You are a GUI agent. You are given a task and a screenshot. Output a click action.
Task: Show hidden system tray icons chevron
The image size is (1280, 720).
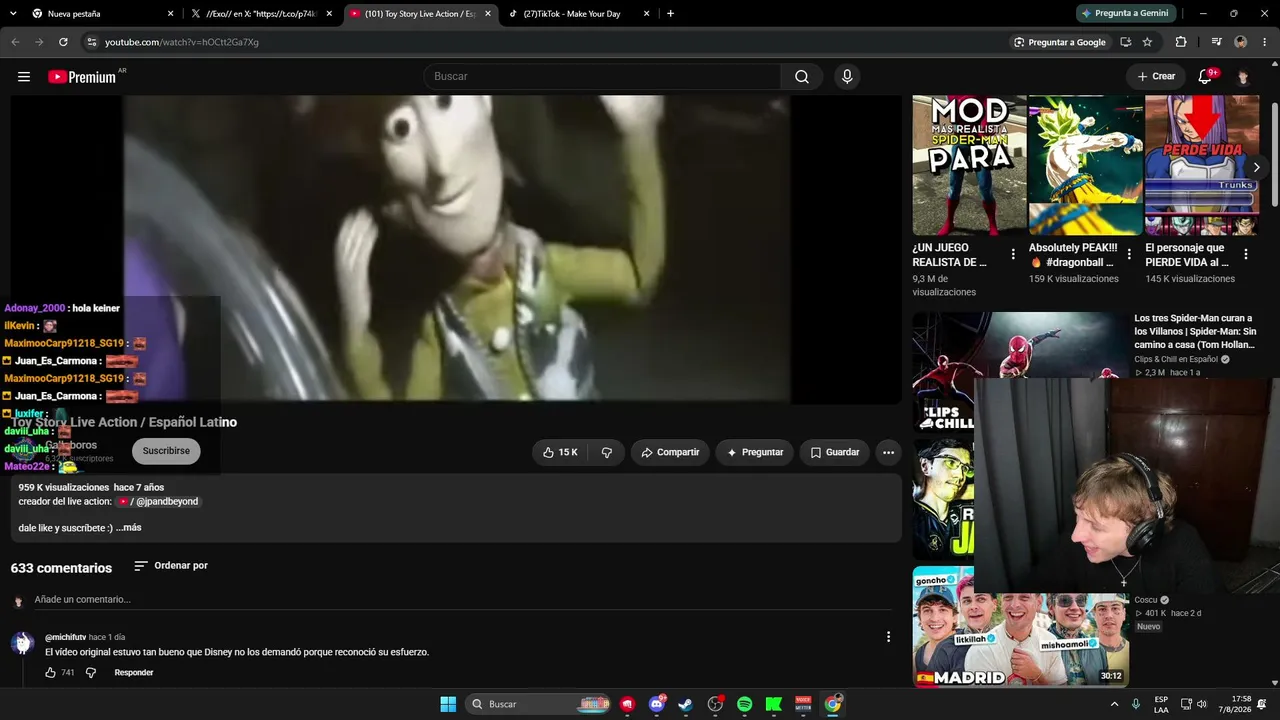tap(1114, 704)
